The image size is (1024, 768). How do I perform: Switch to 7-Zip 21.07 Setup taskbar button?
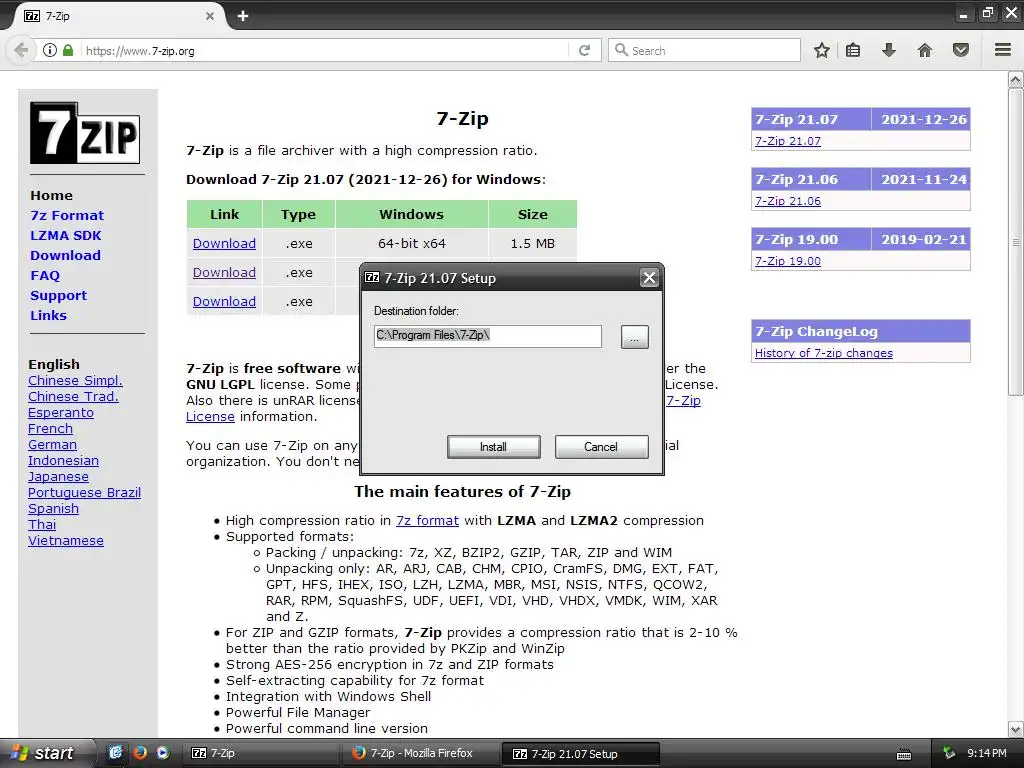[581, 754]
